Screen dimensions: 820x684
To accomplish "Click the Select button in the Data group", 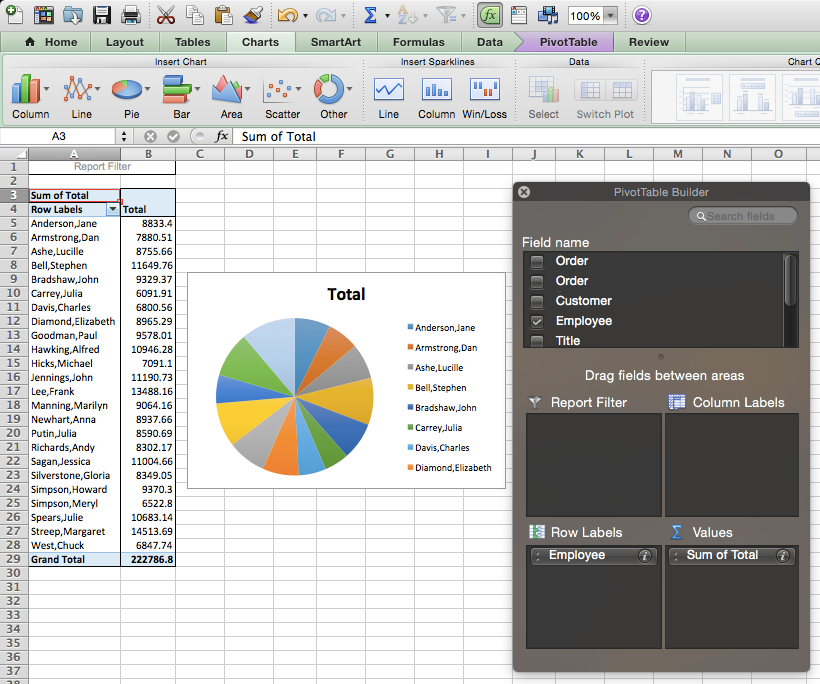I will click(543, 90).
